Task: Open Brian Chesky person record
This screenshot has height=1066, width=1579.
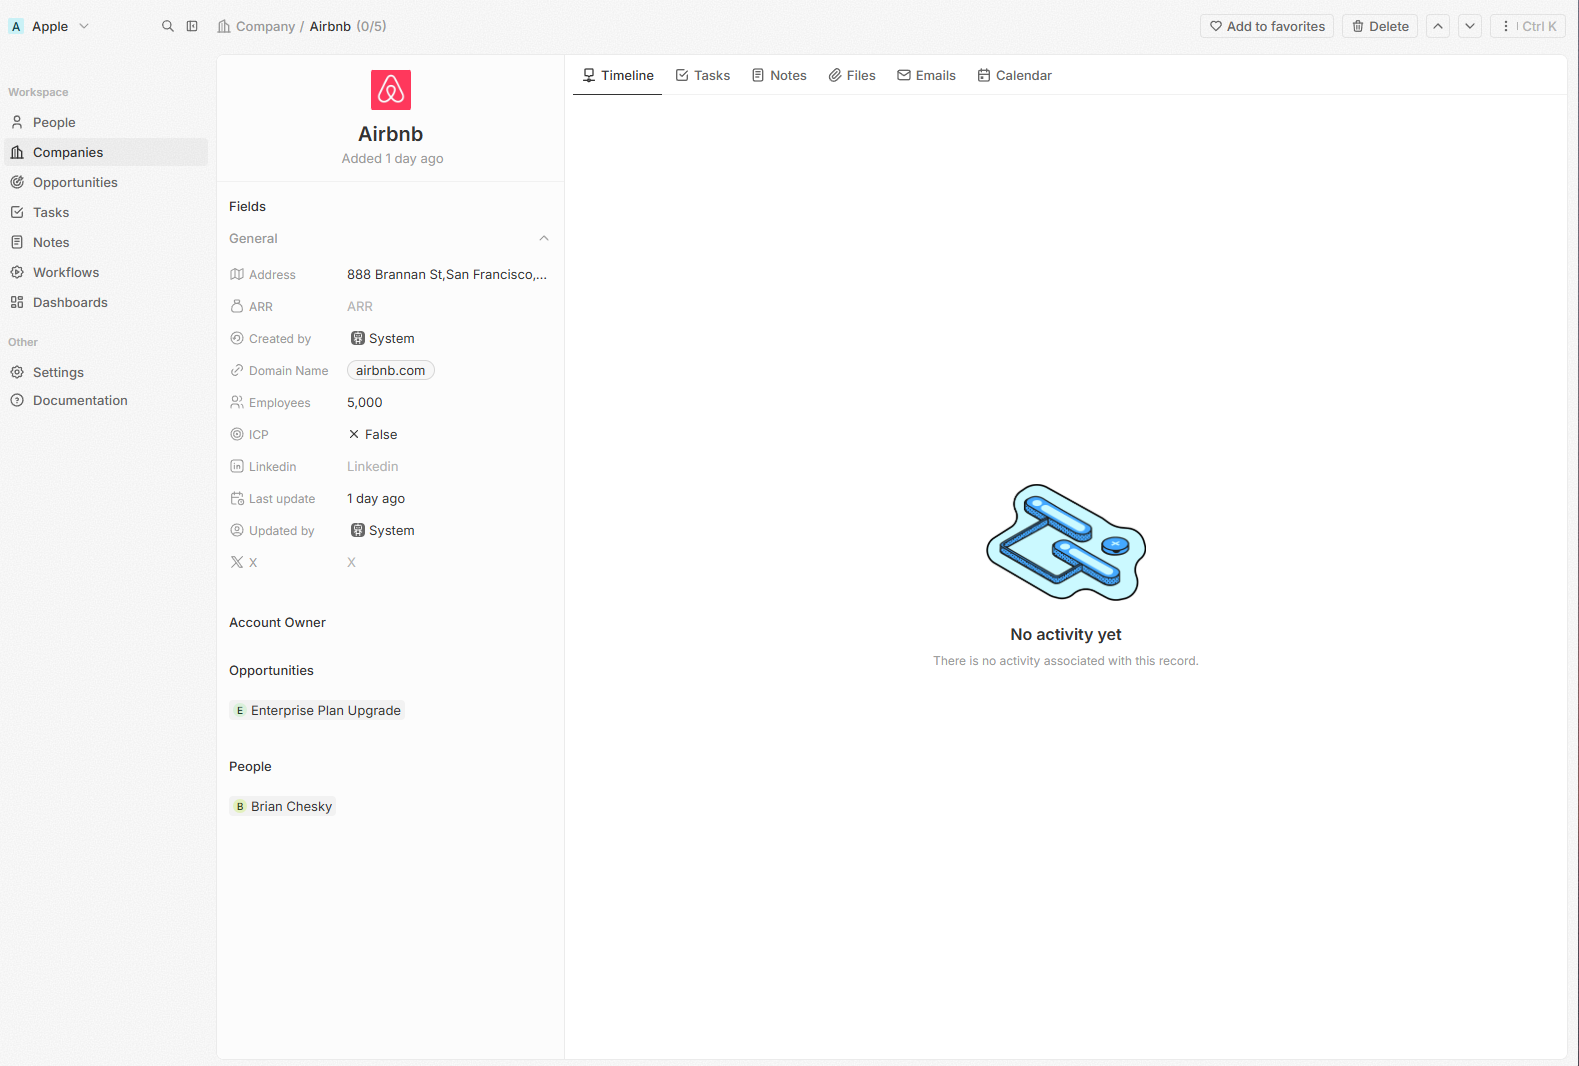Action: click(282, 806)
